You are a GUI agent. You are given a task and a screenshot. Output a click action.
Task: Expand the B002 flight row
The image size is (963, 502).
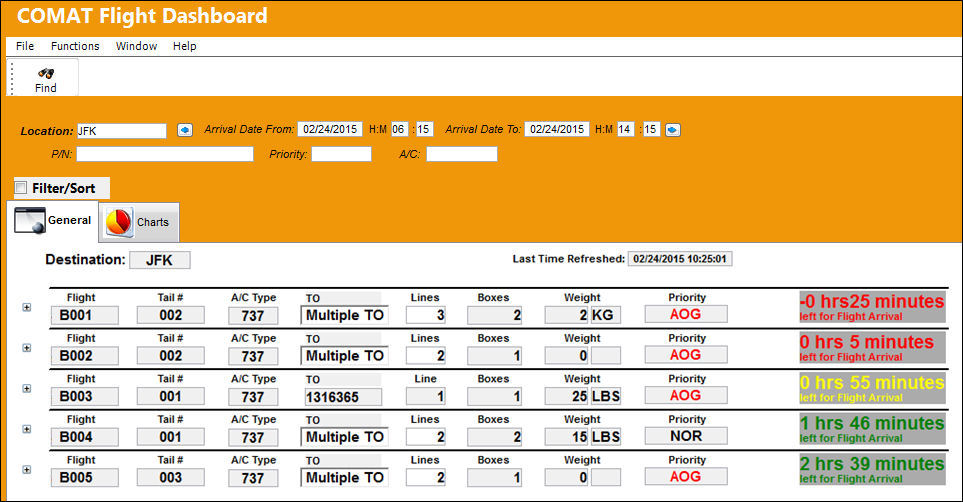(26, 348)
